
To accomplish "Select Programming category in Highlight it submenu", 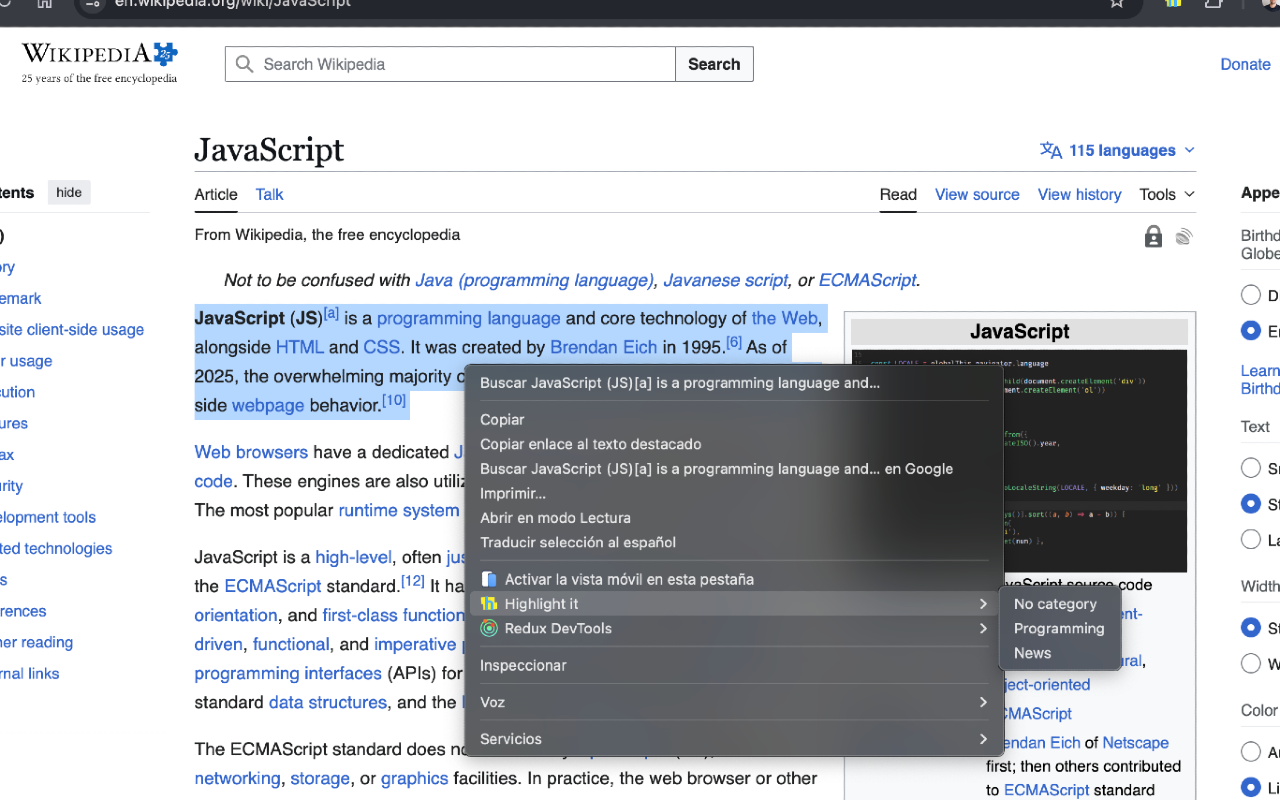I will pyautogui.click(x=1059, y=629).
